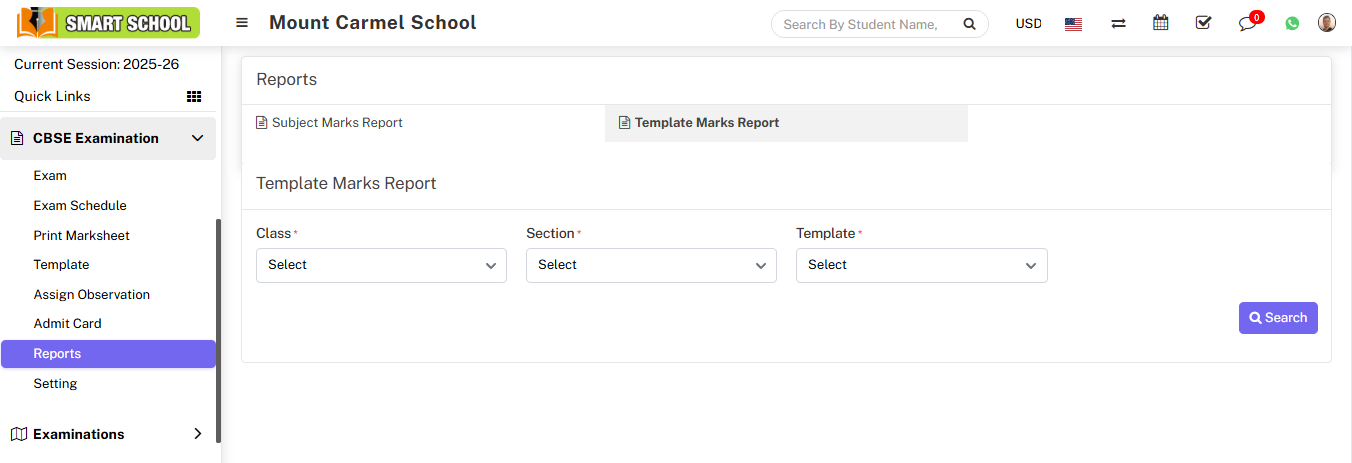
Task: Select the Template Marks Report tab
Action: 706,123
